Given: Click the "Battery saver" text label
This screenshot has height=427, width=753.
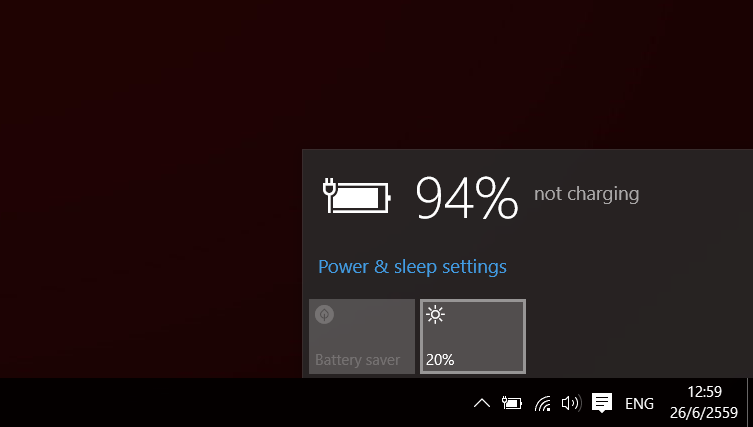Looking at the screenshot, I should [357, 360].
